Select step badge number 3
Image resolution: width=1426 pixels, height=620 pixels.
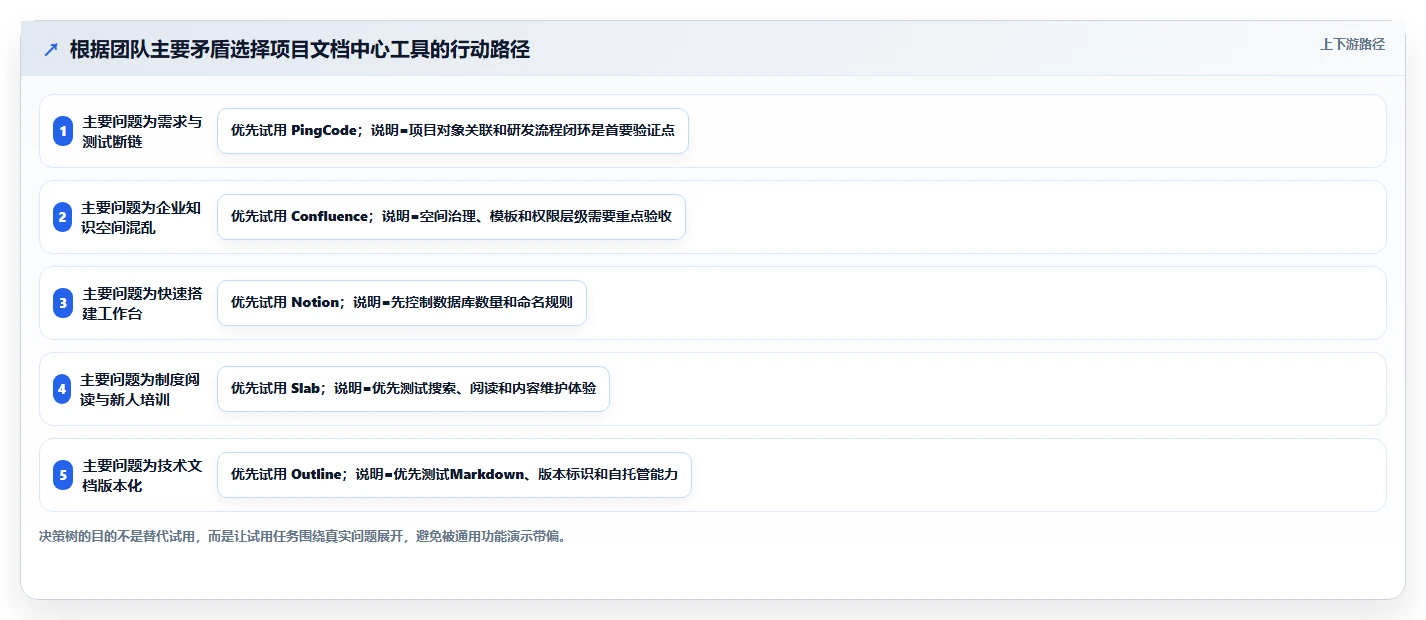[63, 303]
